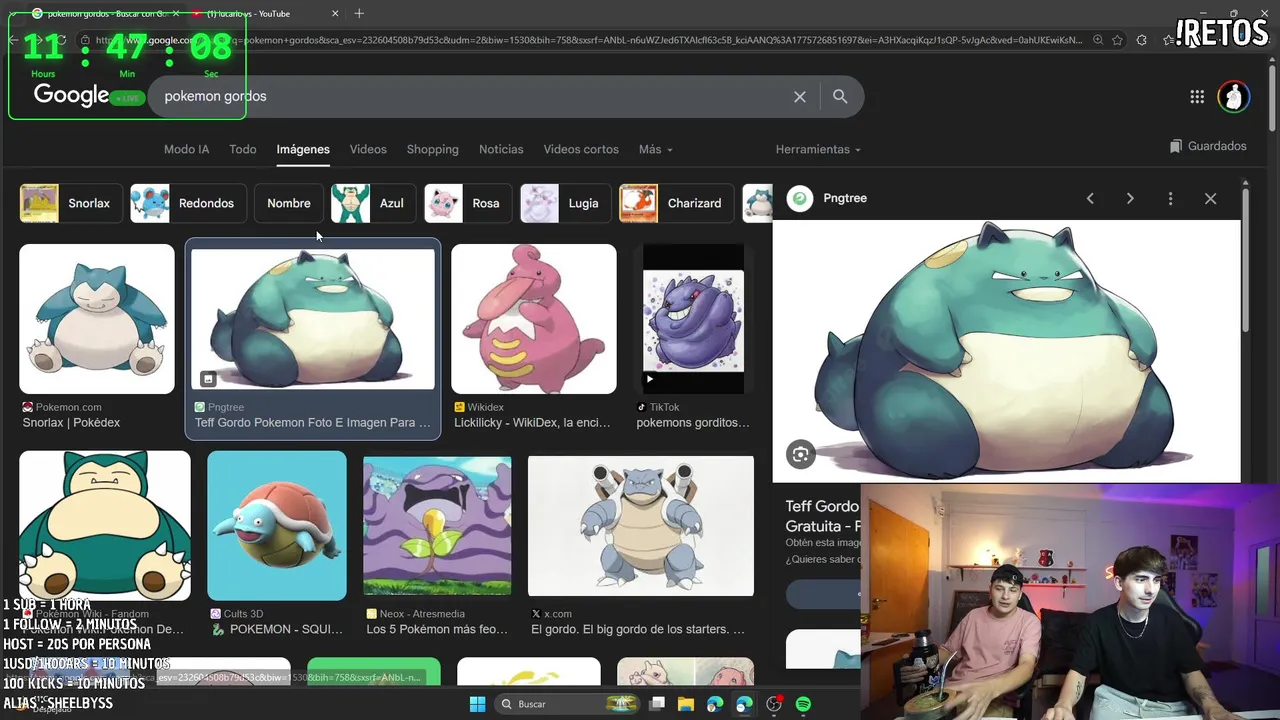Screen dimensions: 1280x720
Task: Open a new browser tab
Action: coord(359,13)
